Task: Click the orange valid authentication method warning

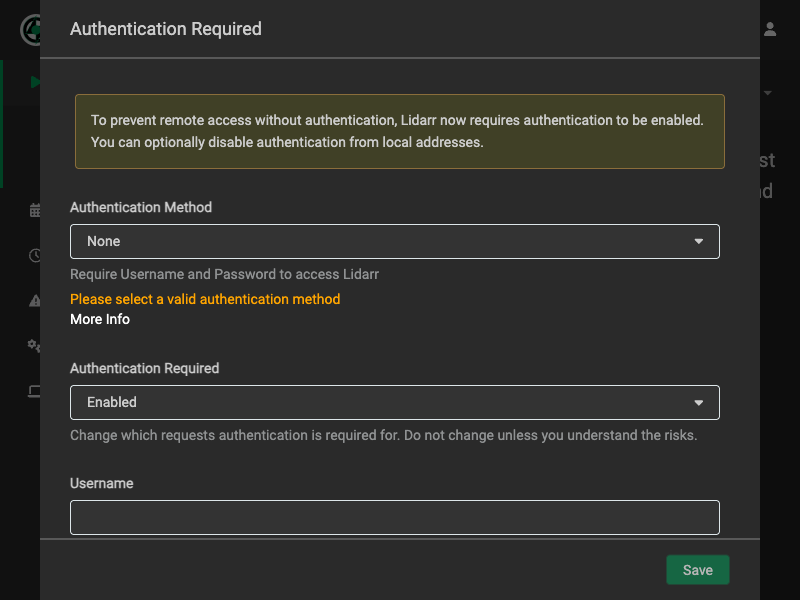Action: 205,299
